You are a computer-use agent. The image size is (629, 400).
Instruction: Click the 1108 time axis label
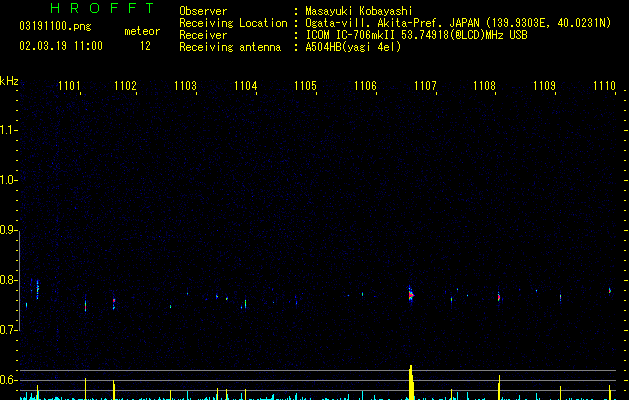pyautogui.click(x=484, y=85)
